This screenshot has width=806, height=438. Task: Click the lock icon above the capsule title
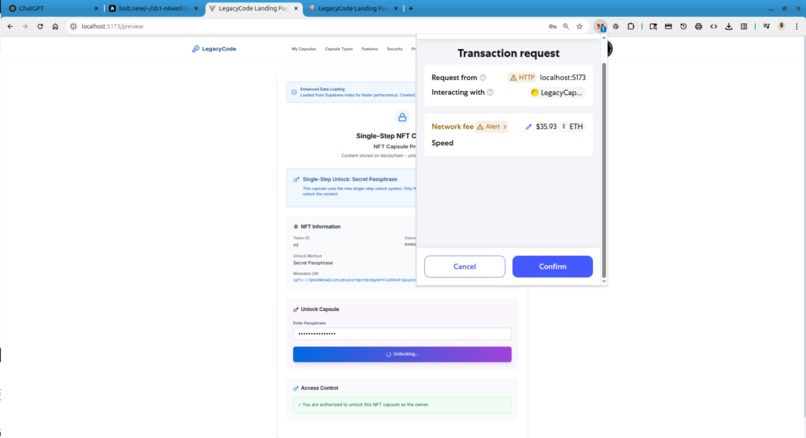pyautogui.click(x=402, y=117)
